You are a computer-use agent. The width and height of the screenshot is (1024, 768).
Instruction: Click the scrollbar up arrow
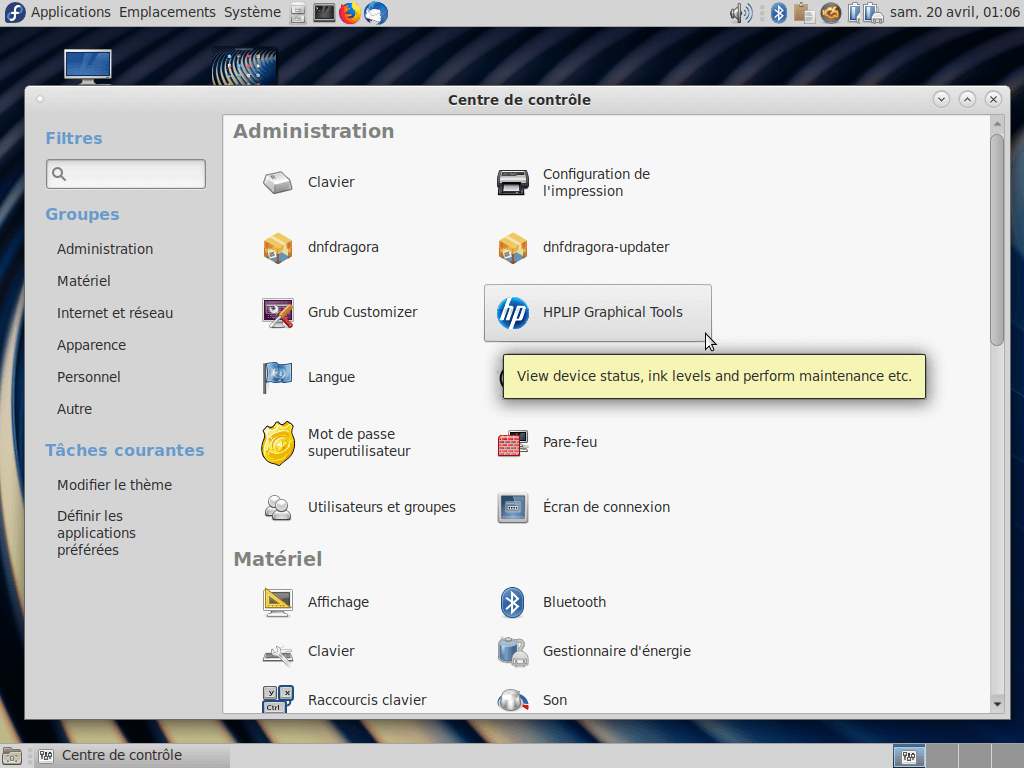[x=997, y=123]
